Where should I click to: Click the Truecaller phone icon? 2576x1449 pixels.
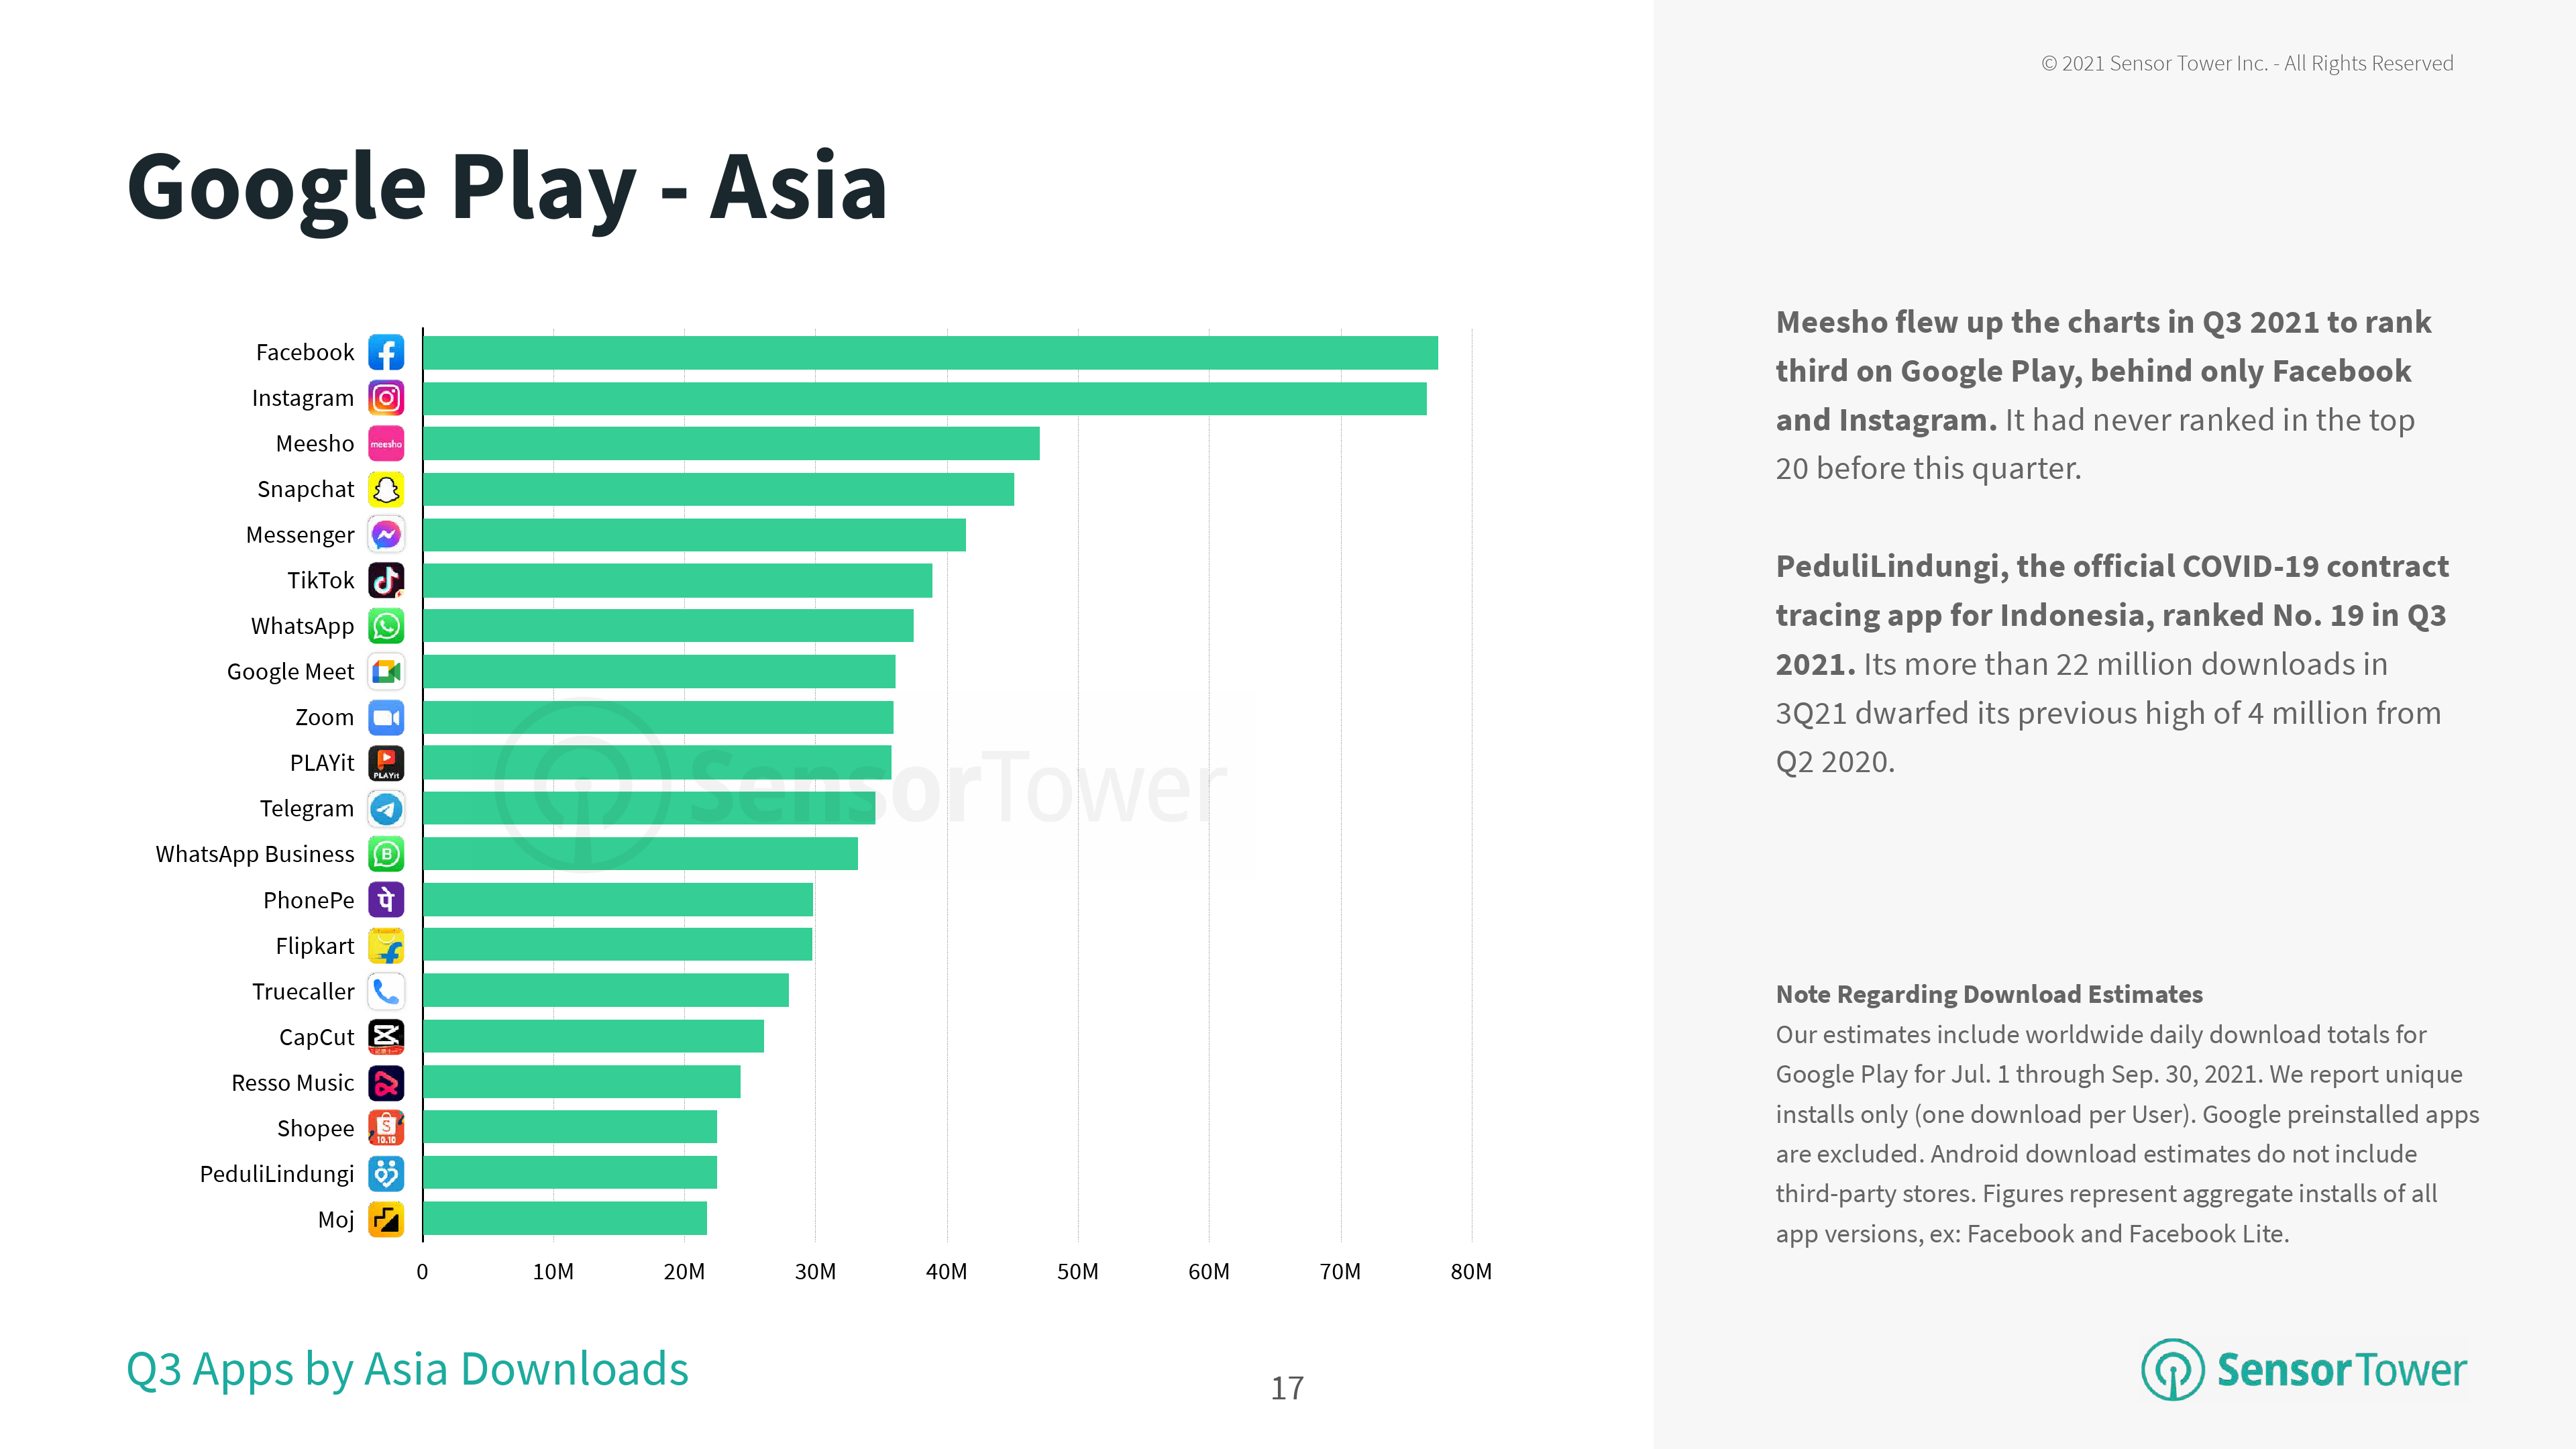[x=386, y=991]
